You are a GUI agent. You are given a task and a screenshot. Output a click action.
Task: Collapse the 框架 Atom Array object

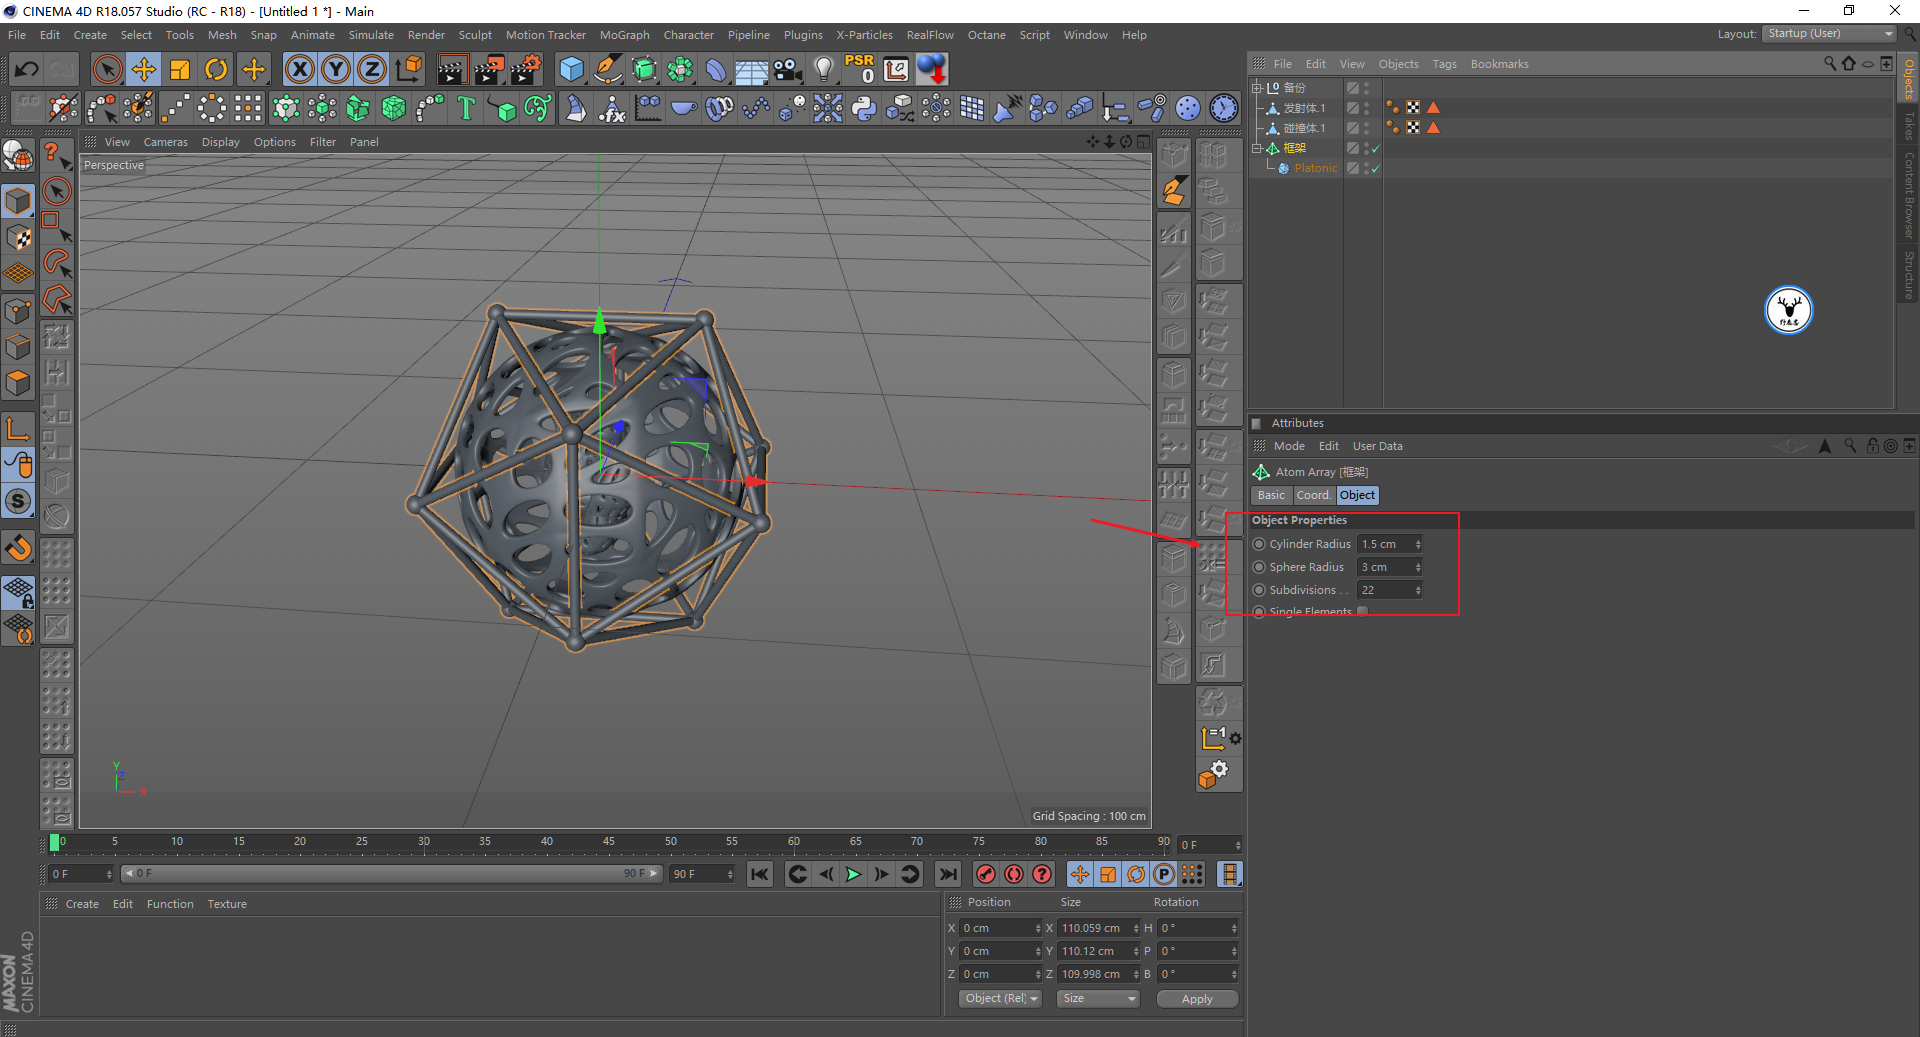[x=1257, y=148]
